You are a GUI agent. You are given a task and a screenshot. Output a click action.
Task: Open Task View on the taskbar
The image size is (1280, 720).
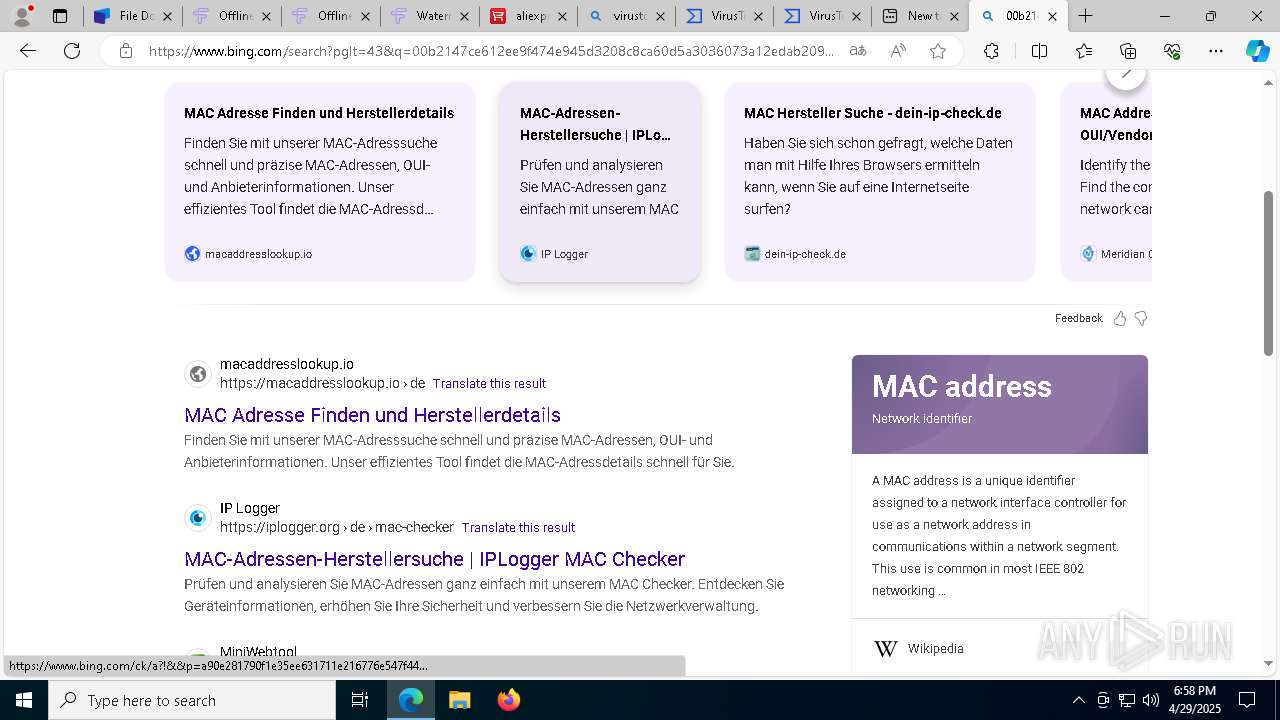pyautogui.click(x=360, y=700)
